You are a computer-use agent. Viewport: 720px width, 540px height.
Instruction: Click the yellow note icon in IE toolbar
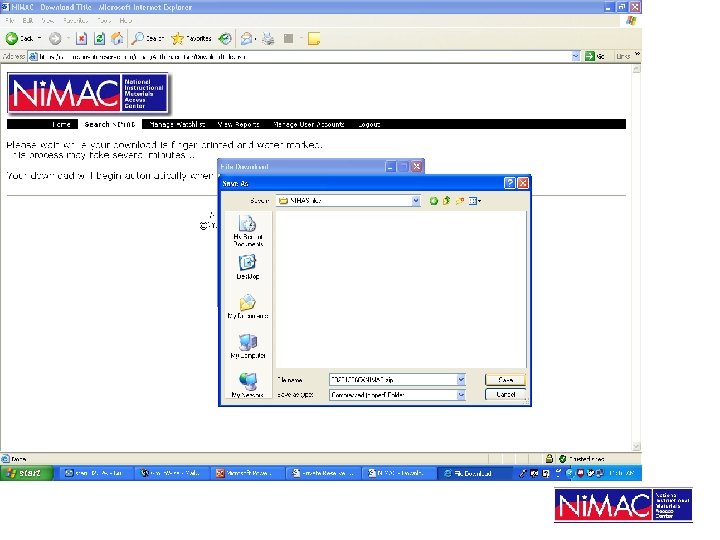(314, 39)
